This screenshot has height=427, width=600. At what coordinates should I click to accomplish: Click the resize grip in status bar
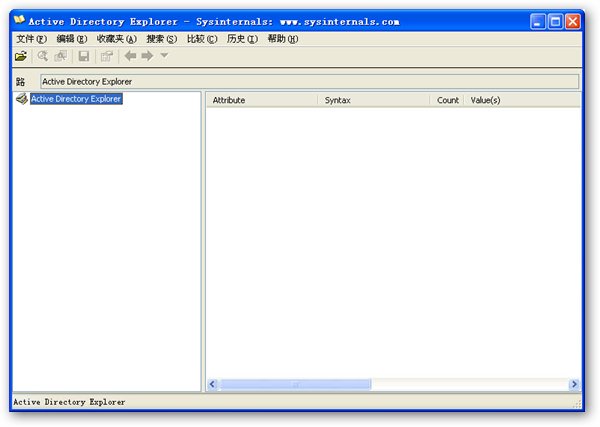(577, 404)
